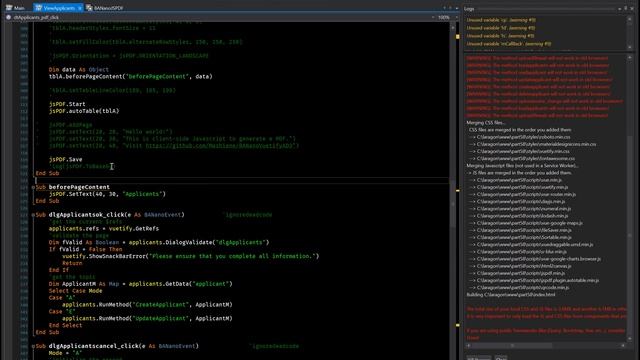This screenshot has height=360, width=640.
Task: Click the "applicants.refs = vuetify.GetRefs" line
Action: [x=104, y=229]
